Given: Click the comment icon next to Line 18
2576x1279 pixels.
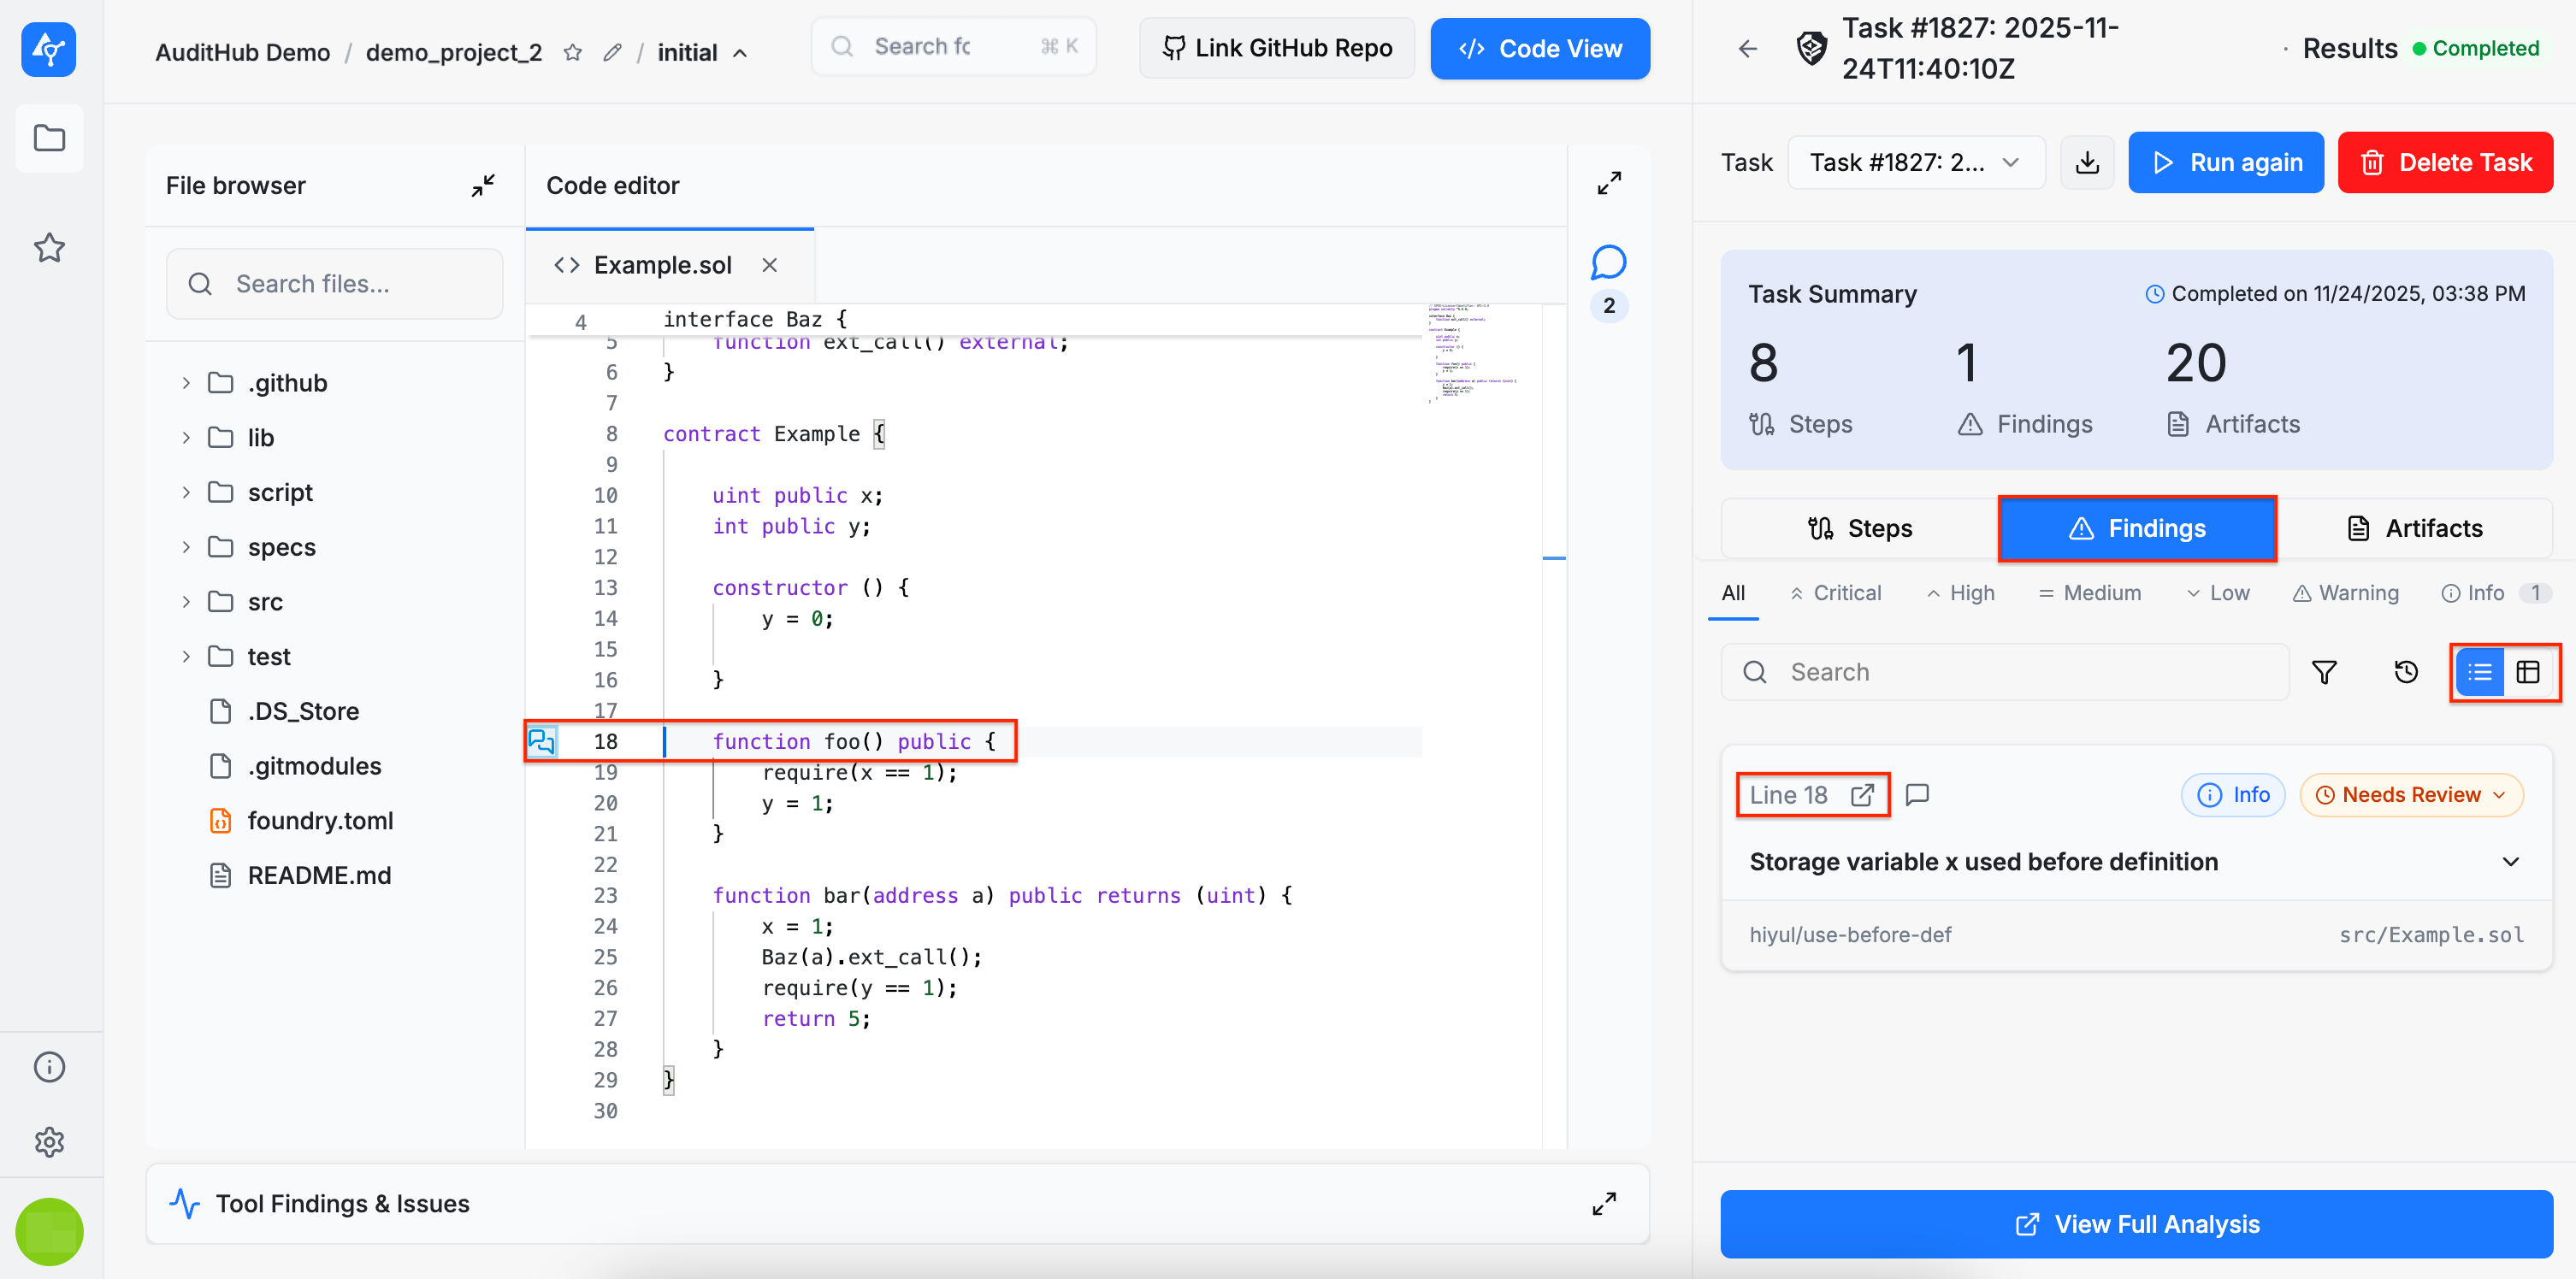Looking at the screenshot, I should point(1917,794).
